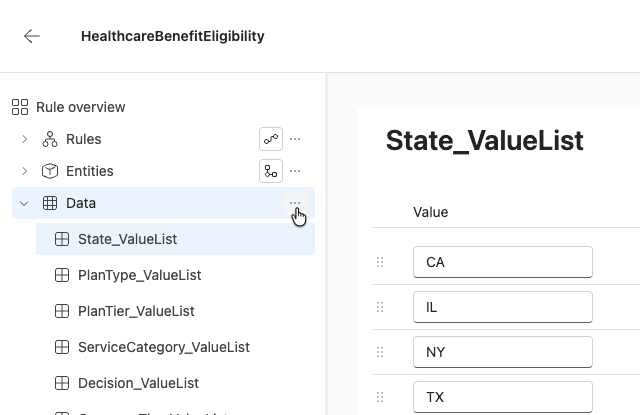
Task: Grab the drag handle of the CA row
Action: click(380, 262)
